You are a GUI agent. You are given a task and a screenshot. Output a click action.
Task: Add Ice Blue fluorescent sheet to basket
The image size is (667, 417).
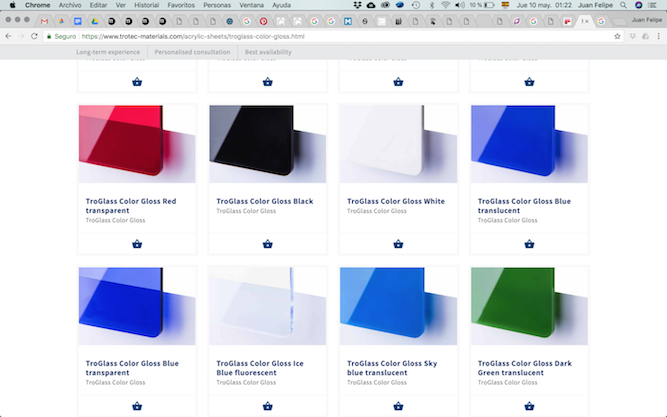268,406
